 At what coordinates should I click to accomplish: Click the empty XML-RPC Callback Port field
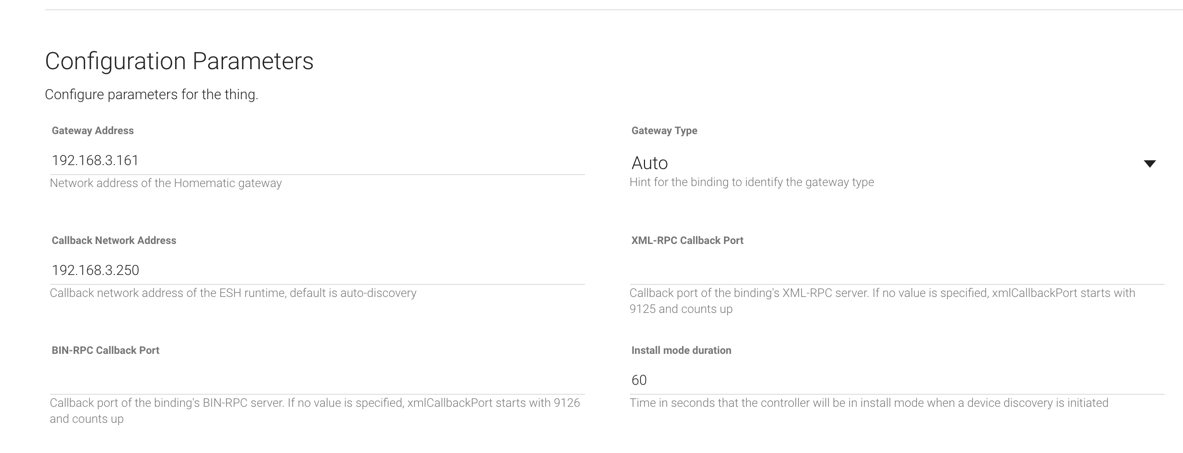897,270
